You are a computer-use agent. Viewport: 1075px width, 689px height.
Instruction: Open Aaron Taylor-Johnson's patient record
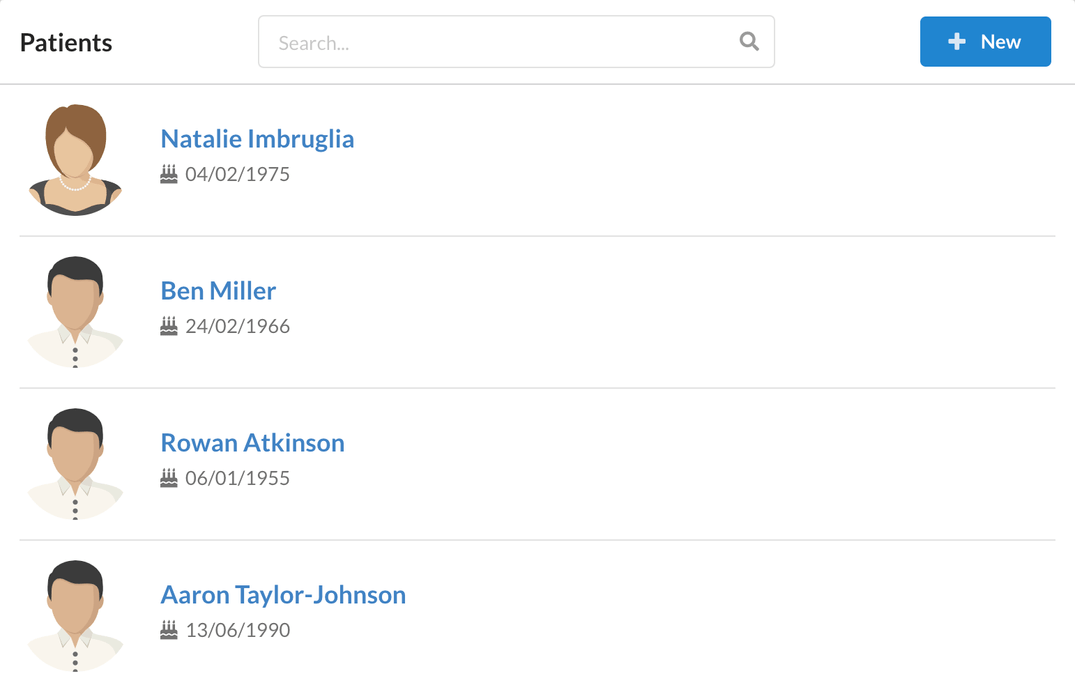click(283, 595)
